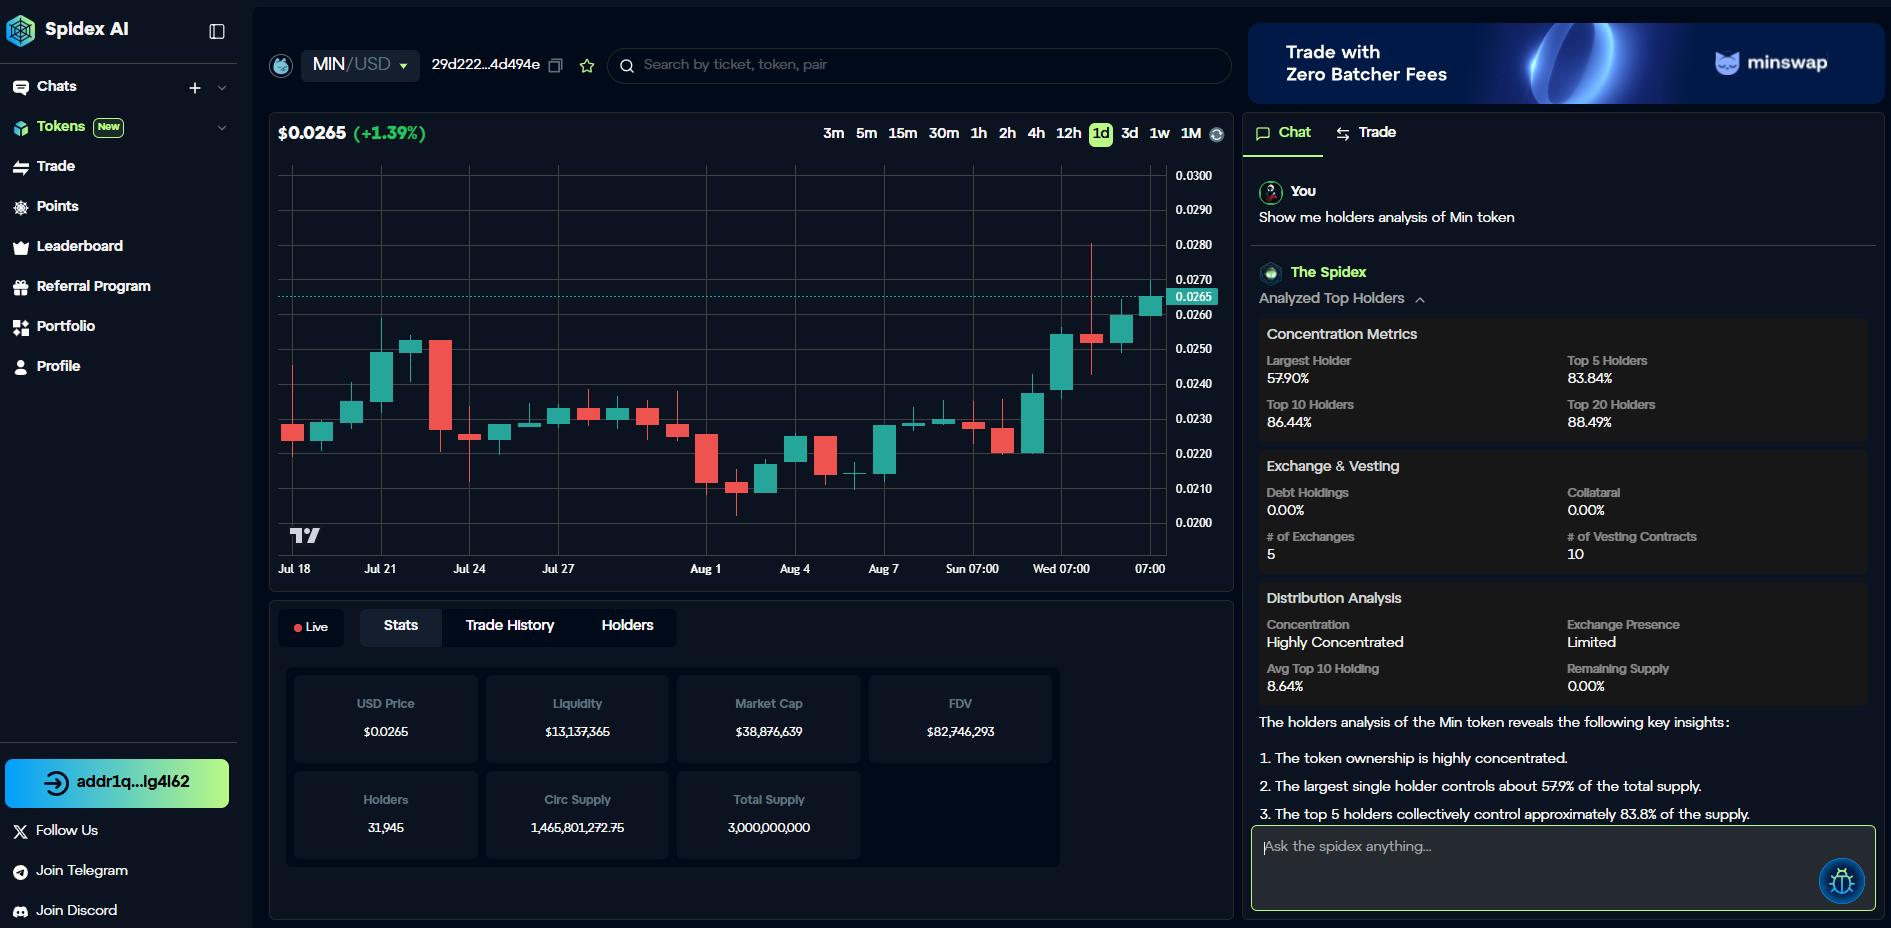Click the copy address icon
The image size is (1891, 928).
tap(556, 65)
